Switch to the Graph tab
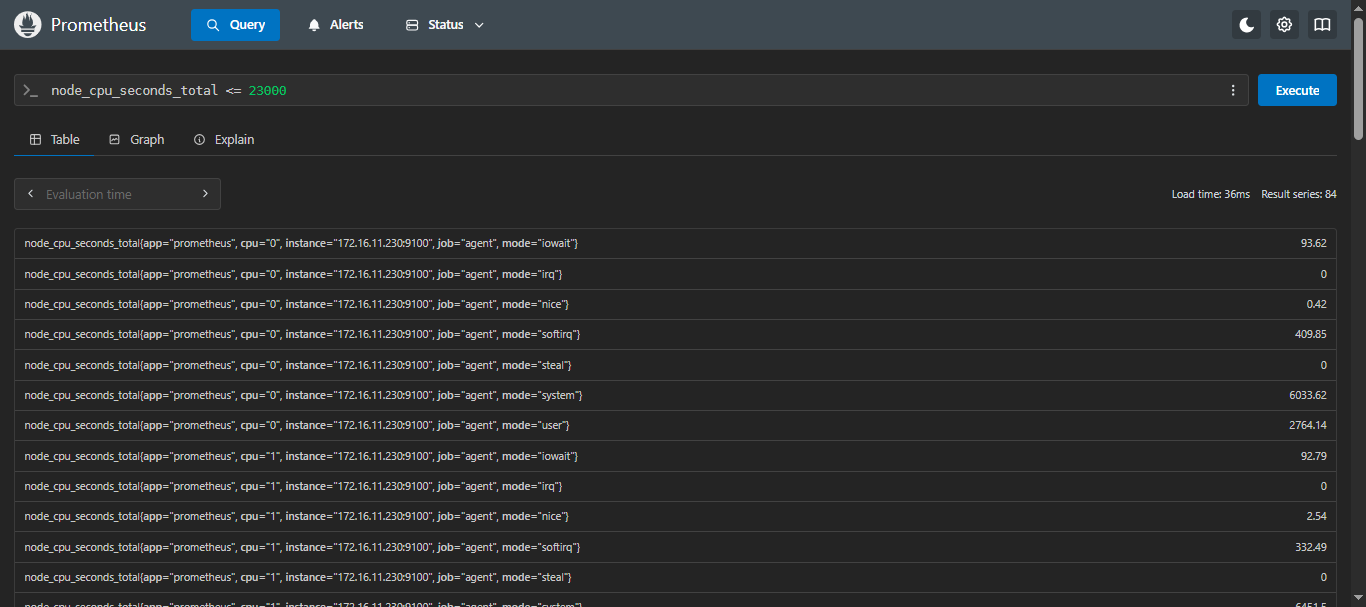 (136, 139)
